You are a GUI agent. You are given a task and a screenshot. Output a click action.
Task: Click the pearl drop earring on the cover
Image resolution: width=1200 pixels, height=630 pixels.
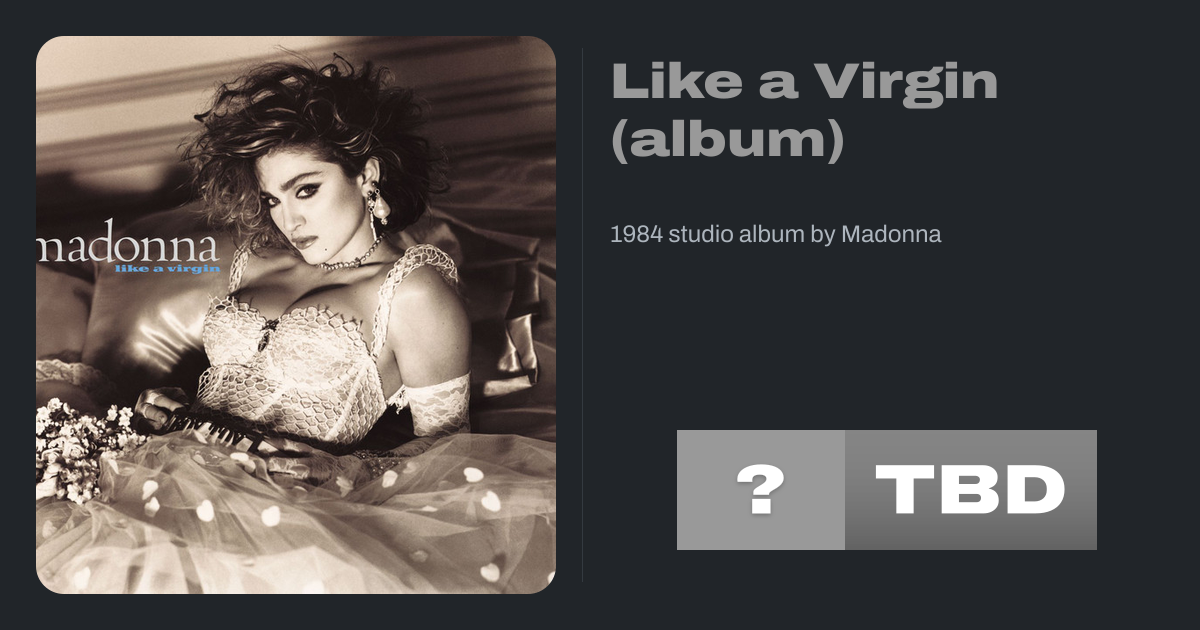(380, 205)
